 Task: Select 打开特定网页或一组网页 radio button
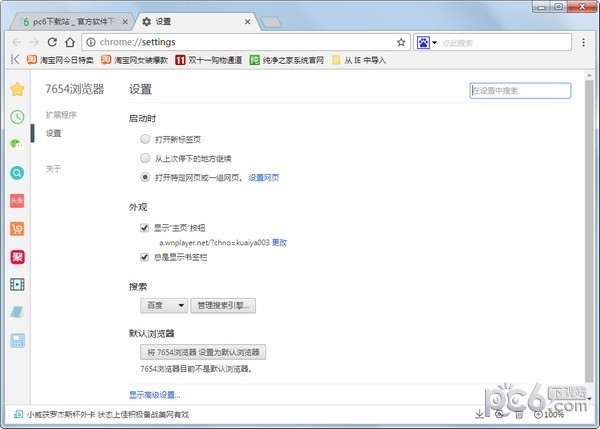click(x=145, y=177)
